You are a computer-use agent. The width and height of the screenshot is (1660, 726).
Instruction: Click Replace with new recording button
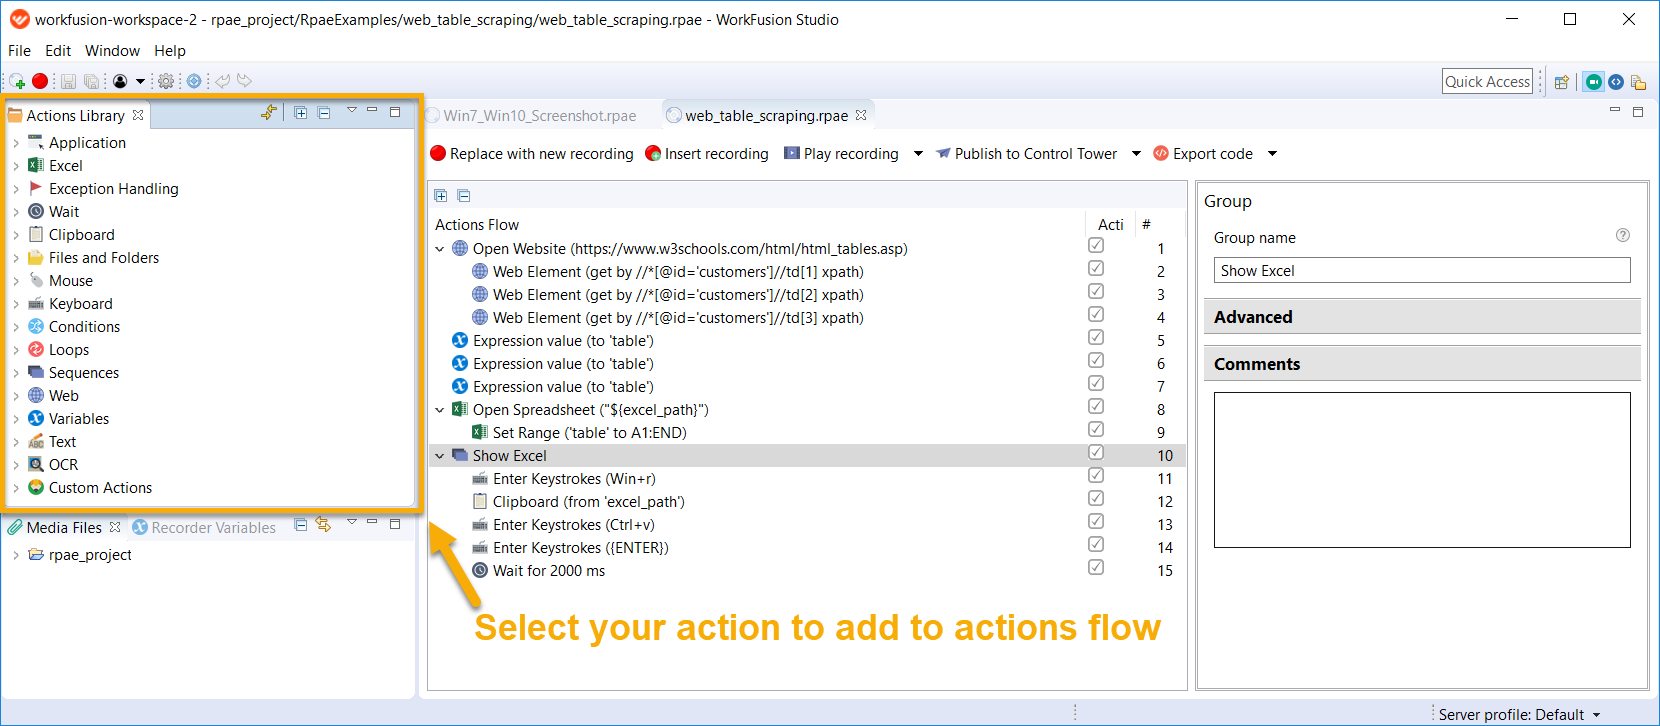532,154
